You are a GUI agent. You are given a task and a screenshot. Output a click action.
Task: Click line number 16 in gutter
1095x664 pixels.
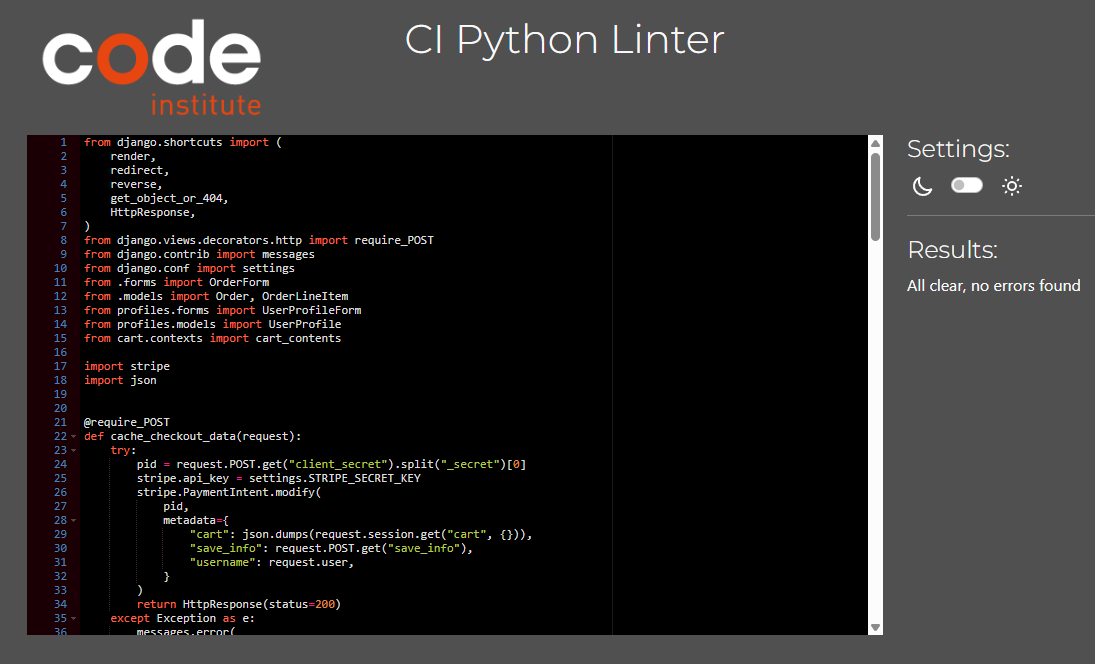61,352
